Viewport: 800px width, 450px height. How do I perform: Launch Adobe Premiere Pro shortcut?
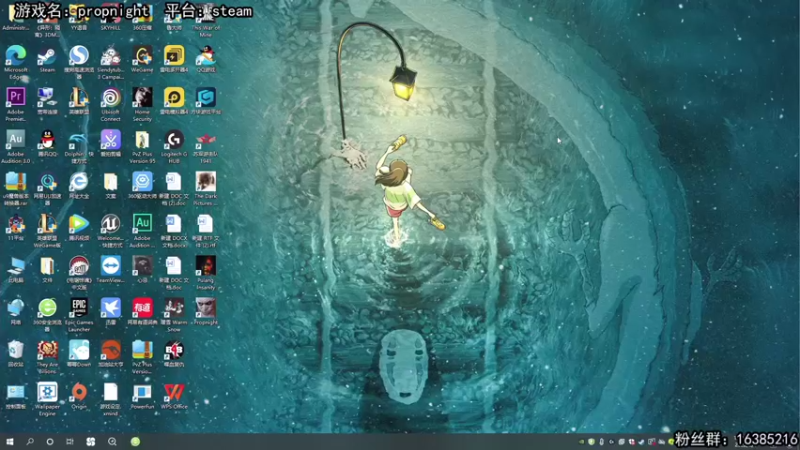tap(16, 97)
